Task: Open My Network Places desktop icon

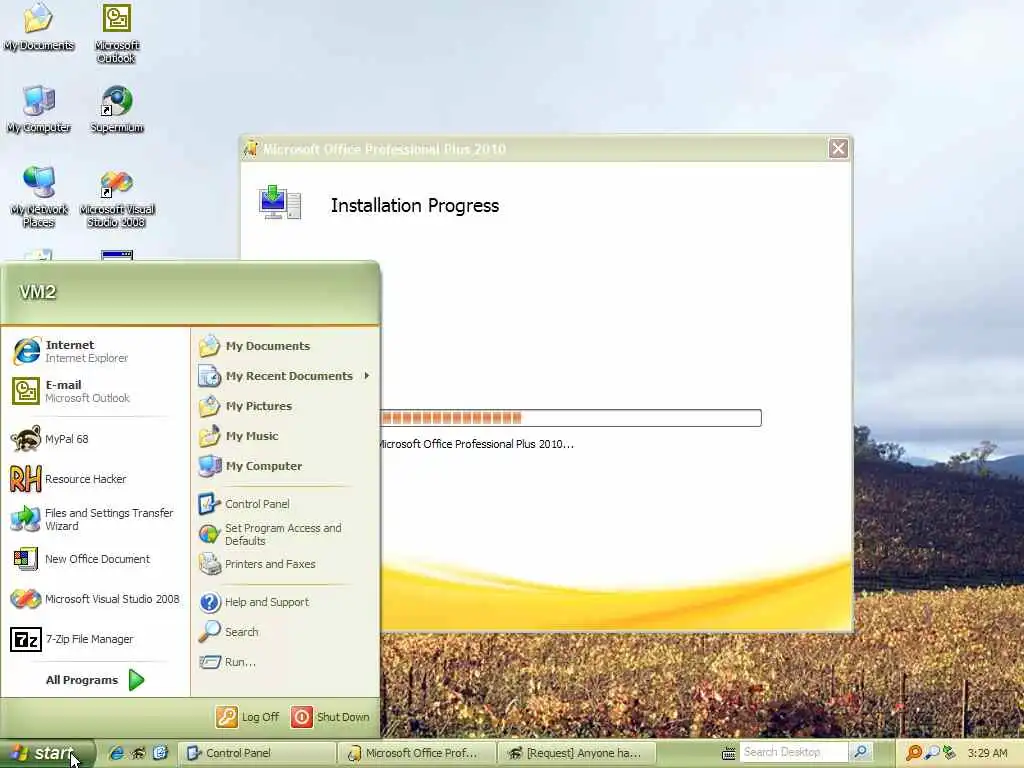Action: point(39,196)
